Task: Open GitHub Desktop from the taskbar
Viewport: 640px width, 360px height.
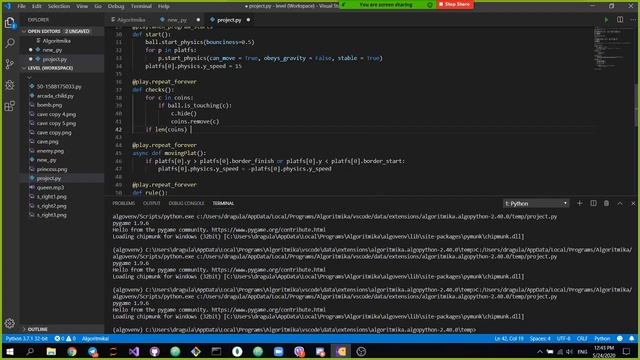Action: tap(155, 351)
